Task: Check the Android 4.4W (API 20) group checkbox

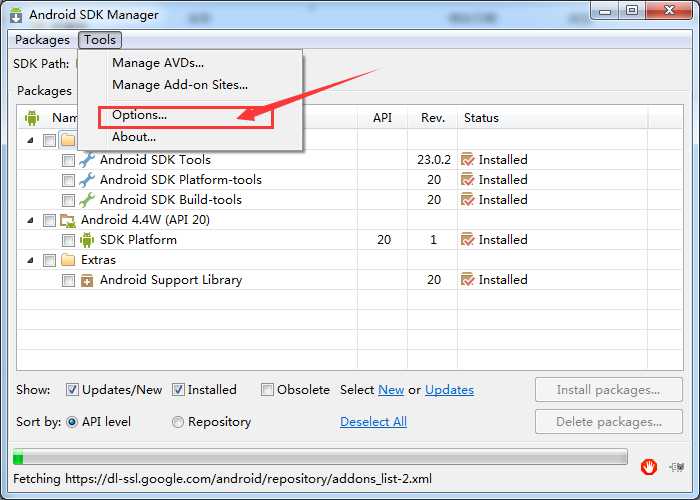Action: [x=50, y=220]
